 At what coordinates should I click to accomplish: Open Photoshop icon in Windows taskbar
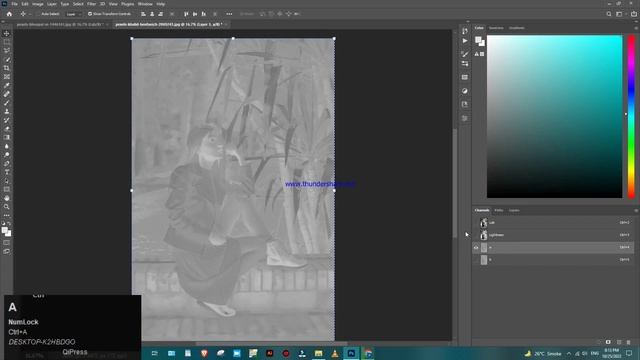(351, 353)
